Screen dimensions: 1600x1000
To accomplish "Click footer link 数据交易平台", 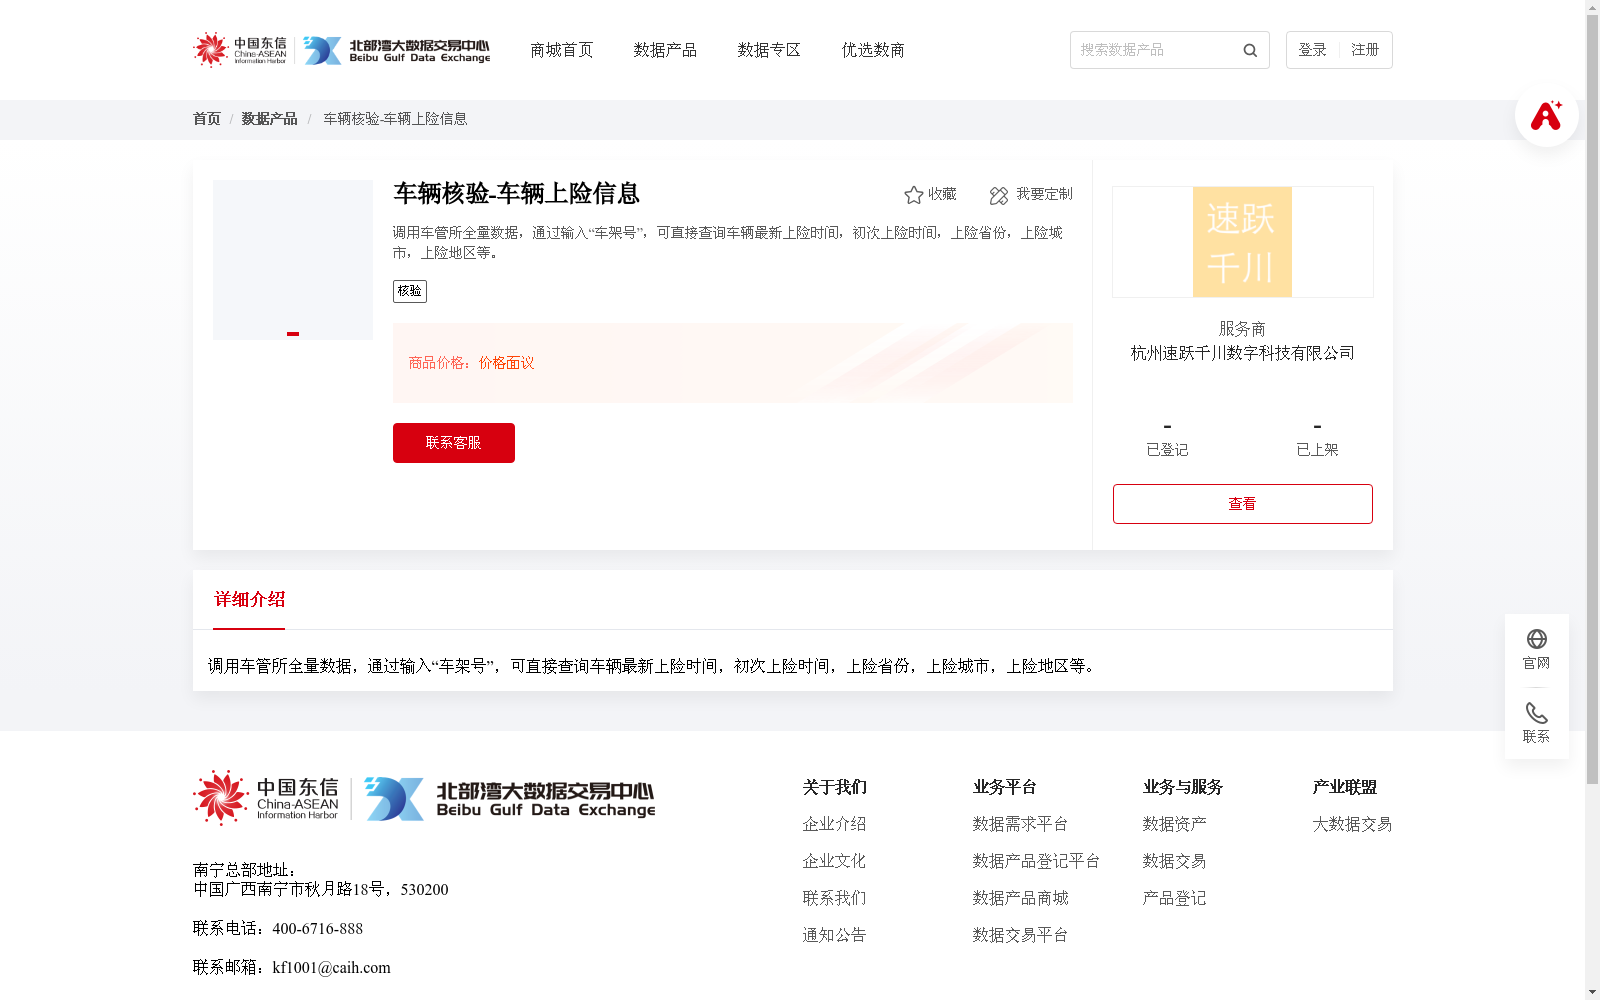I will click(1020, 935).
